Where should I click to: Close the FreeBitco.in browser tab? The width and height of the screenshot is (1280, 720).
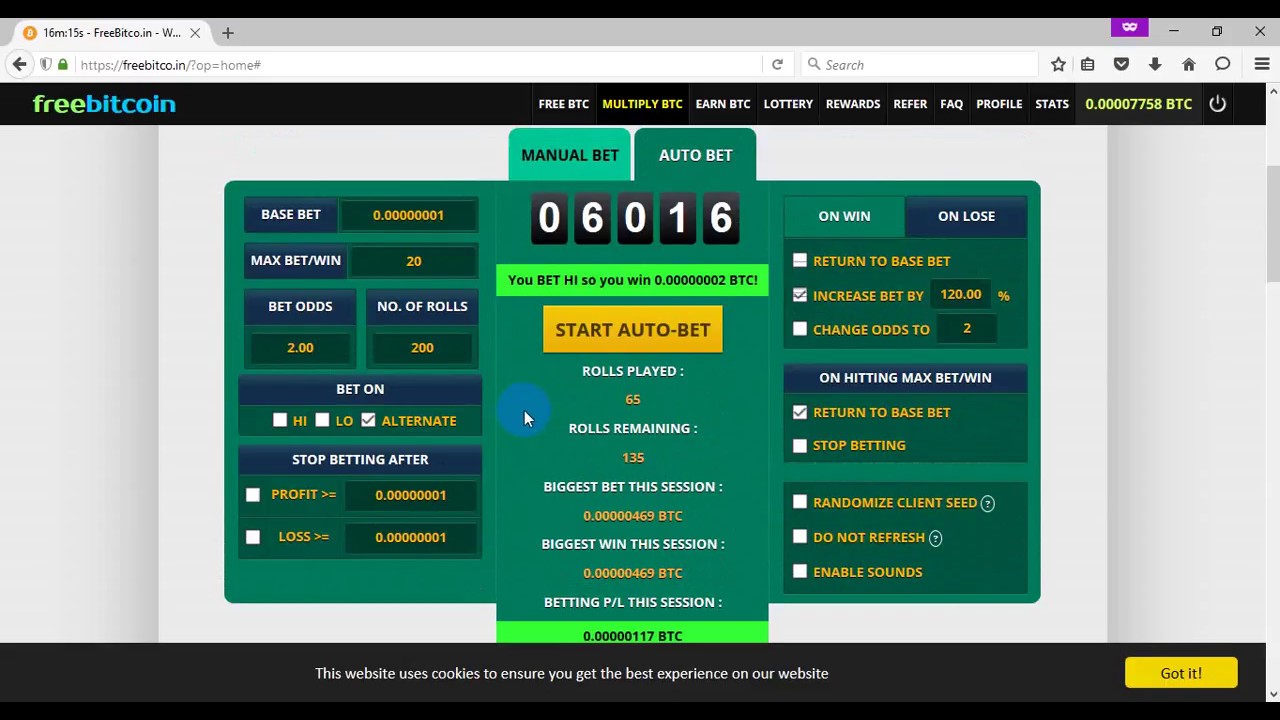coord(195,33)
